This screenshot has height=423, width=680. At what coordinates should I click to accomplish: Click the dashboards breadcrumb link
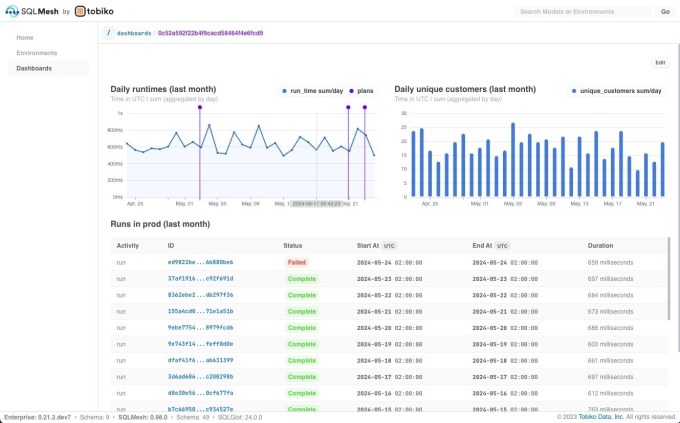point(134,33)
